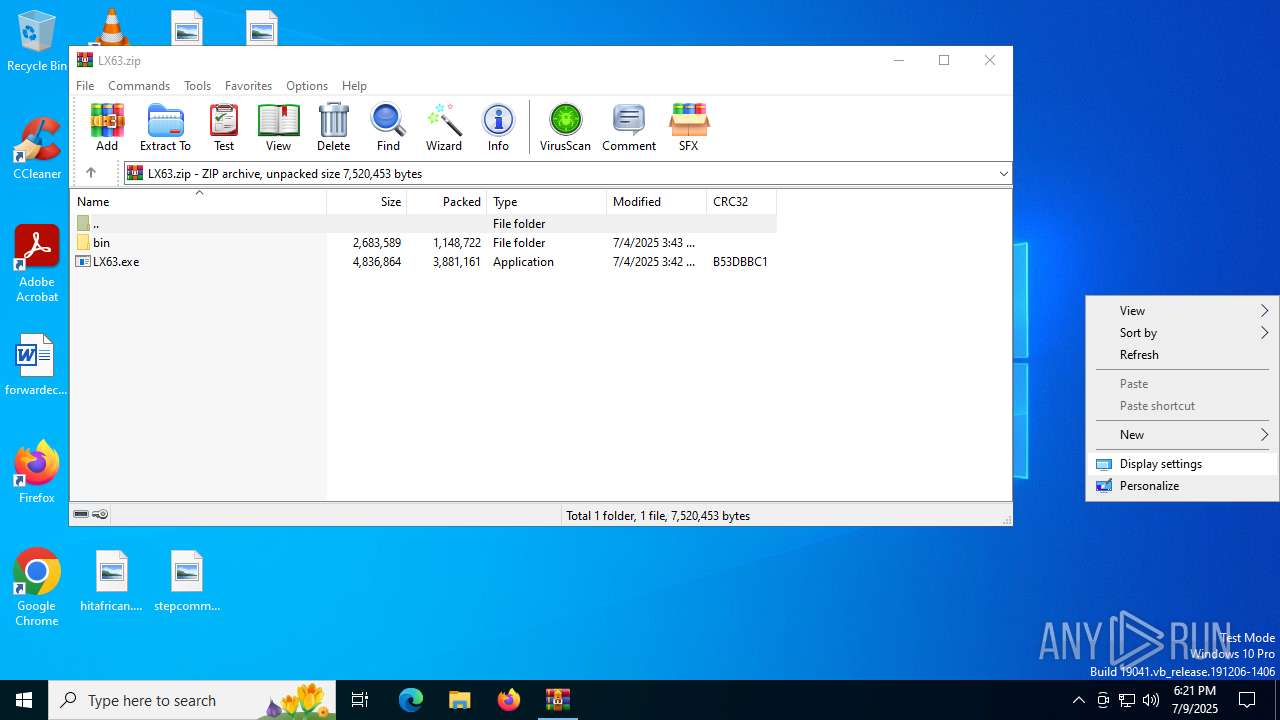Viewport: 1280px width, 720px height.
Task: Choose Display settings in context menu
Action: [x=1181, y=464]
